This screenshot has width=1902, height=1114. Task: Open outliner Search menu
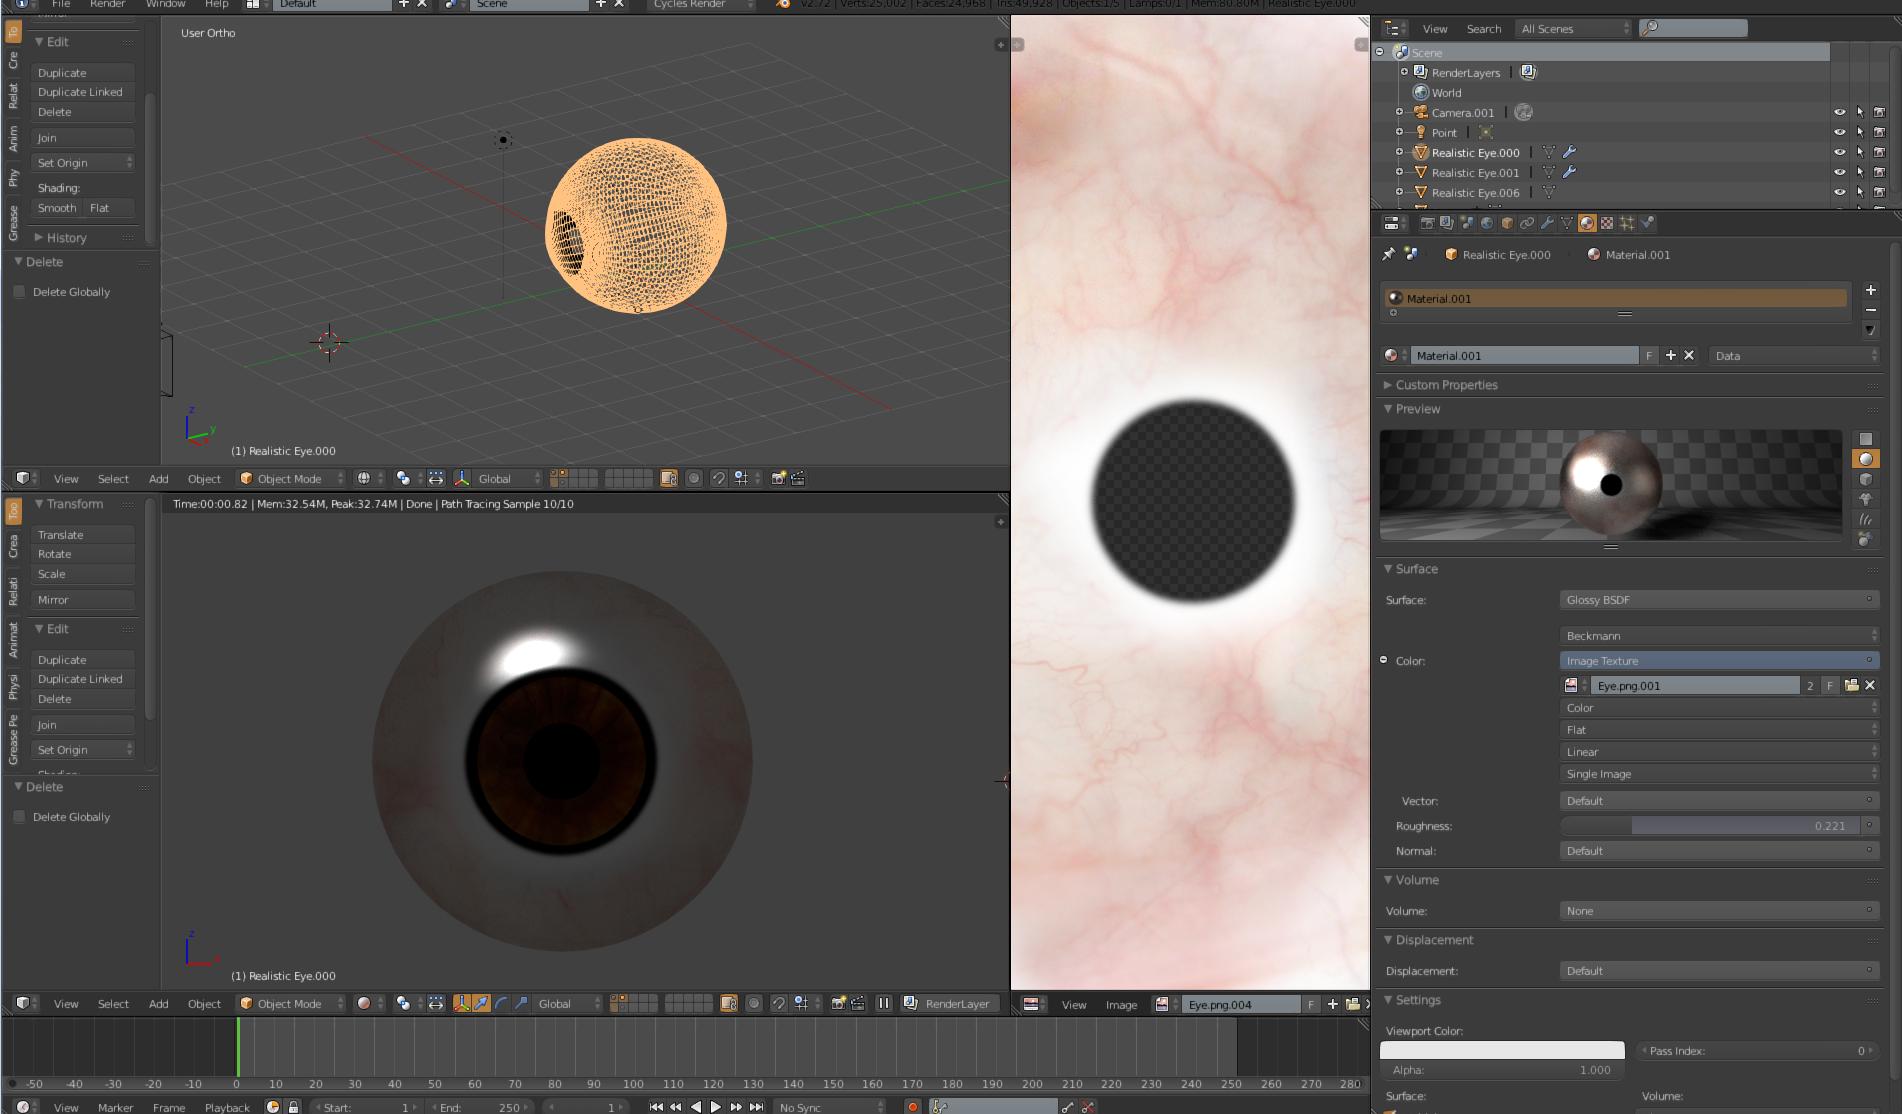[x=1484, y=29]
